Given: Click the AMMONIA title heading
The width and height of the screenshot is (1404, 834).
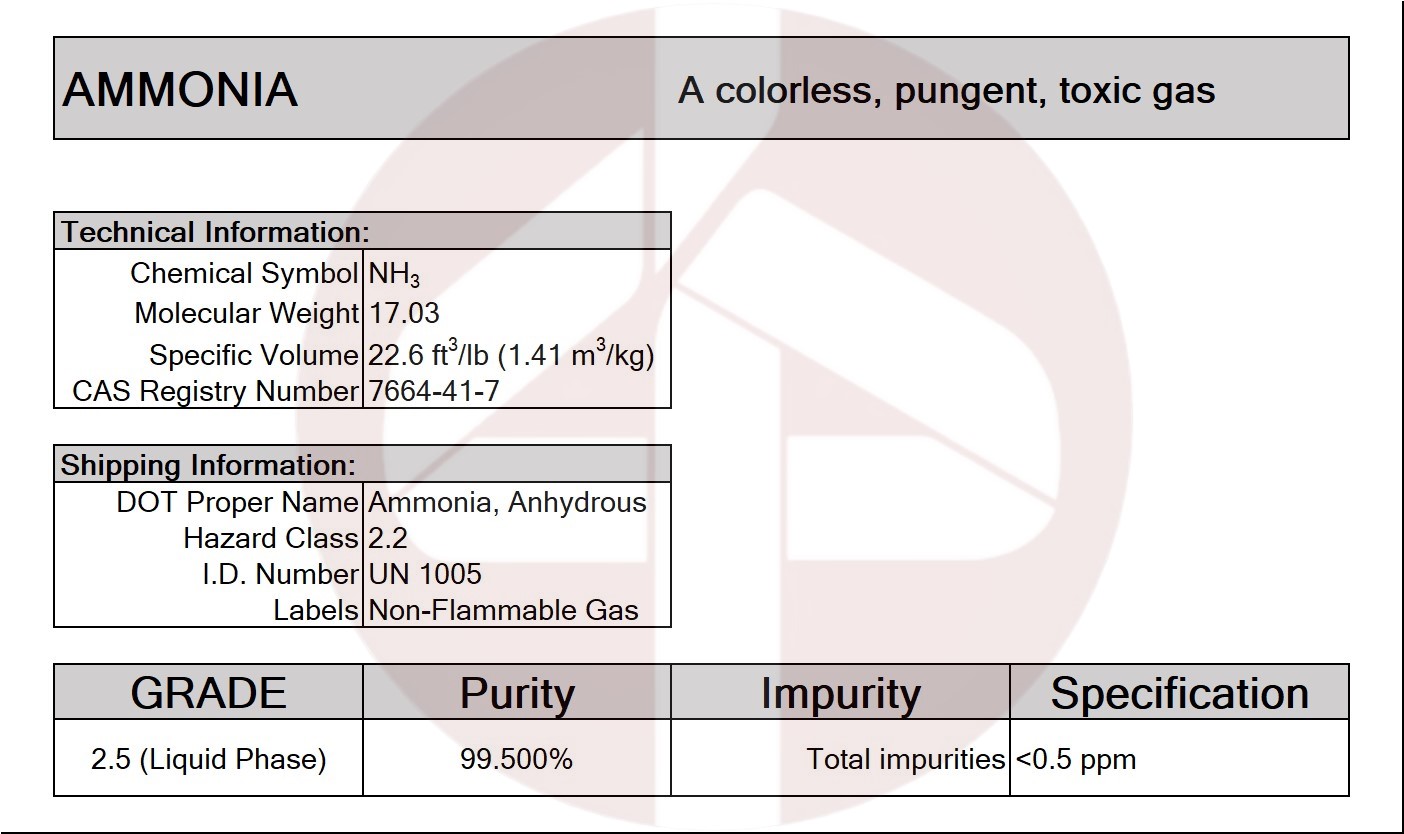Looking at the screenshot, I should click(x=180, y=90).
